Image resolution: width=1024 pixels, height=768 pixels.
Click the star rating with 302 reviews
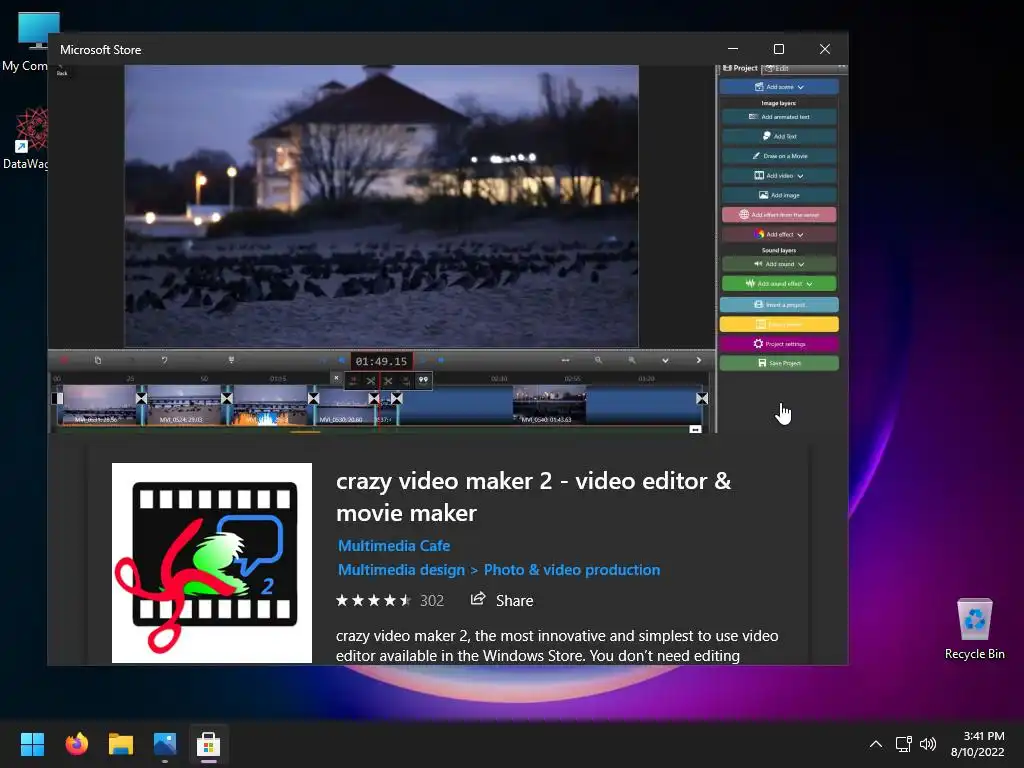[x=390, y=600]
